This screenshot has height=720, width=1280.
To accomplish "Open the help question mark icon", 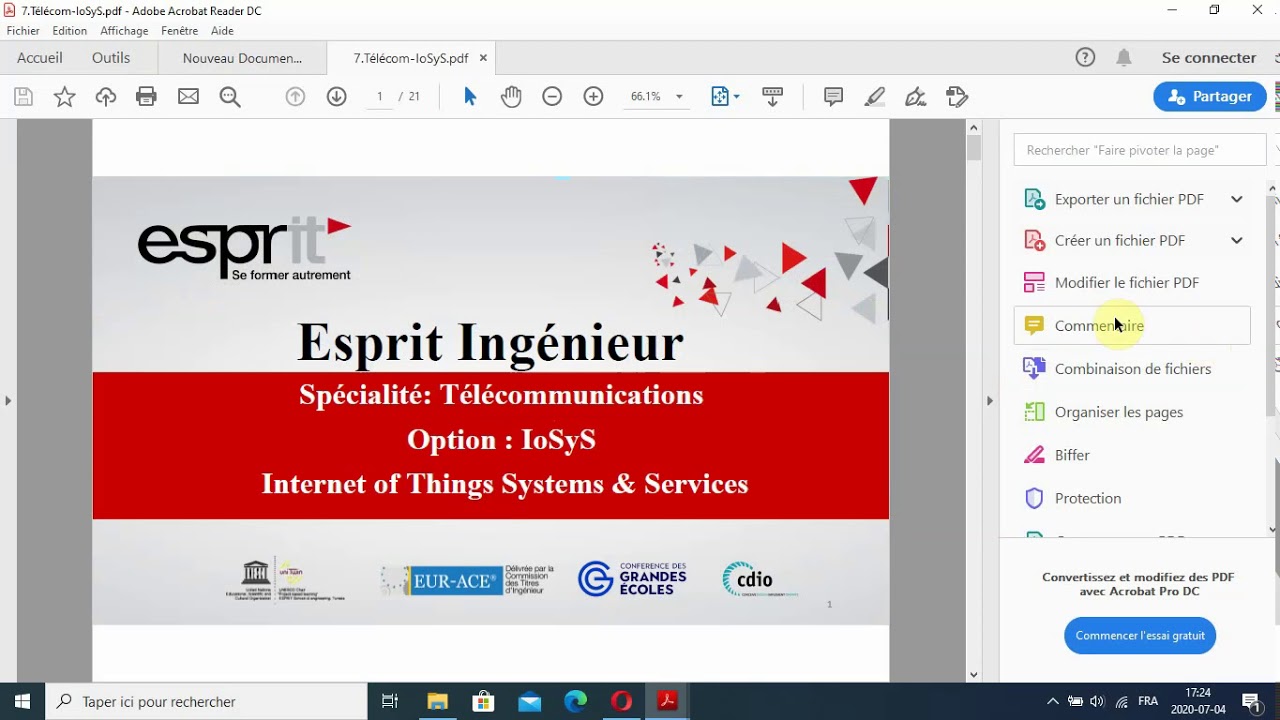I will (1085, 58).
